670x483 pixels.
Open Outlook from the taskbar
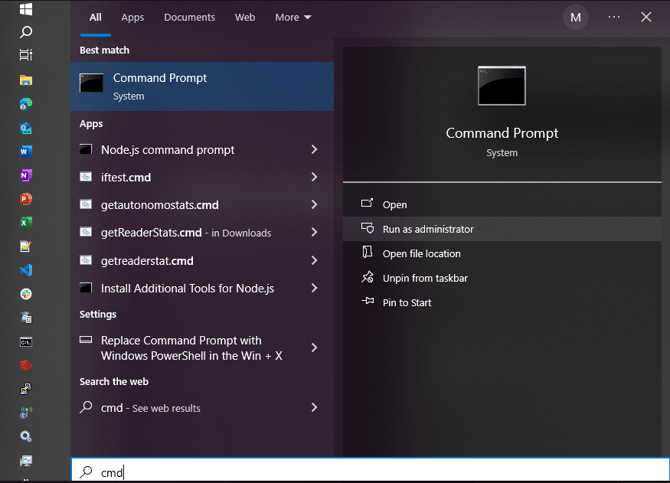[x=26, y=128]
